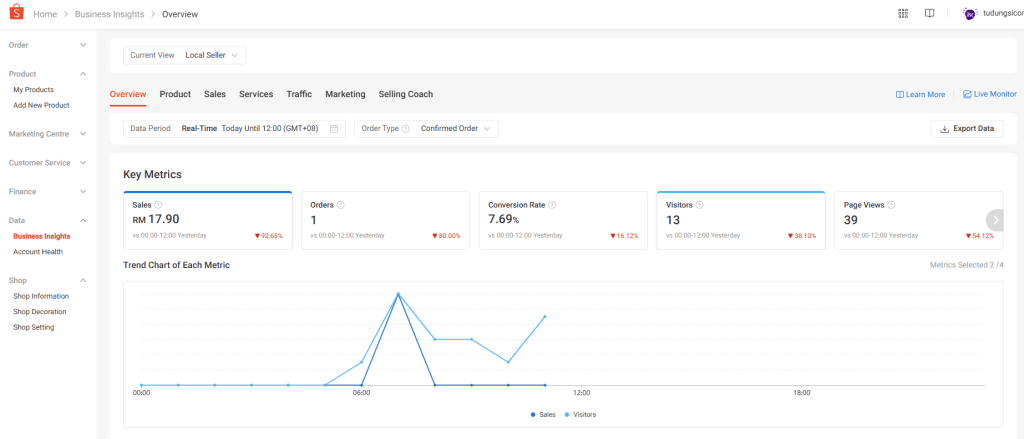Switch to the Overview tab

pos(128,94)
